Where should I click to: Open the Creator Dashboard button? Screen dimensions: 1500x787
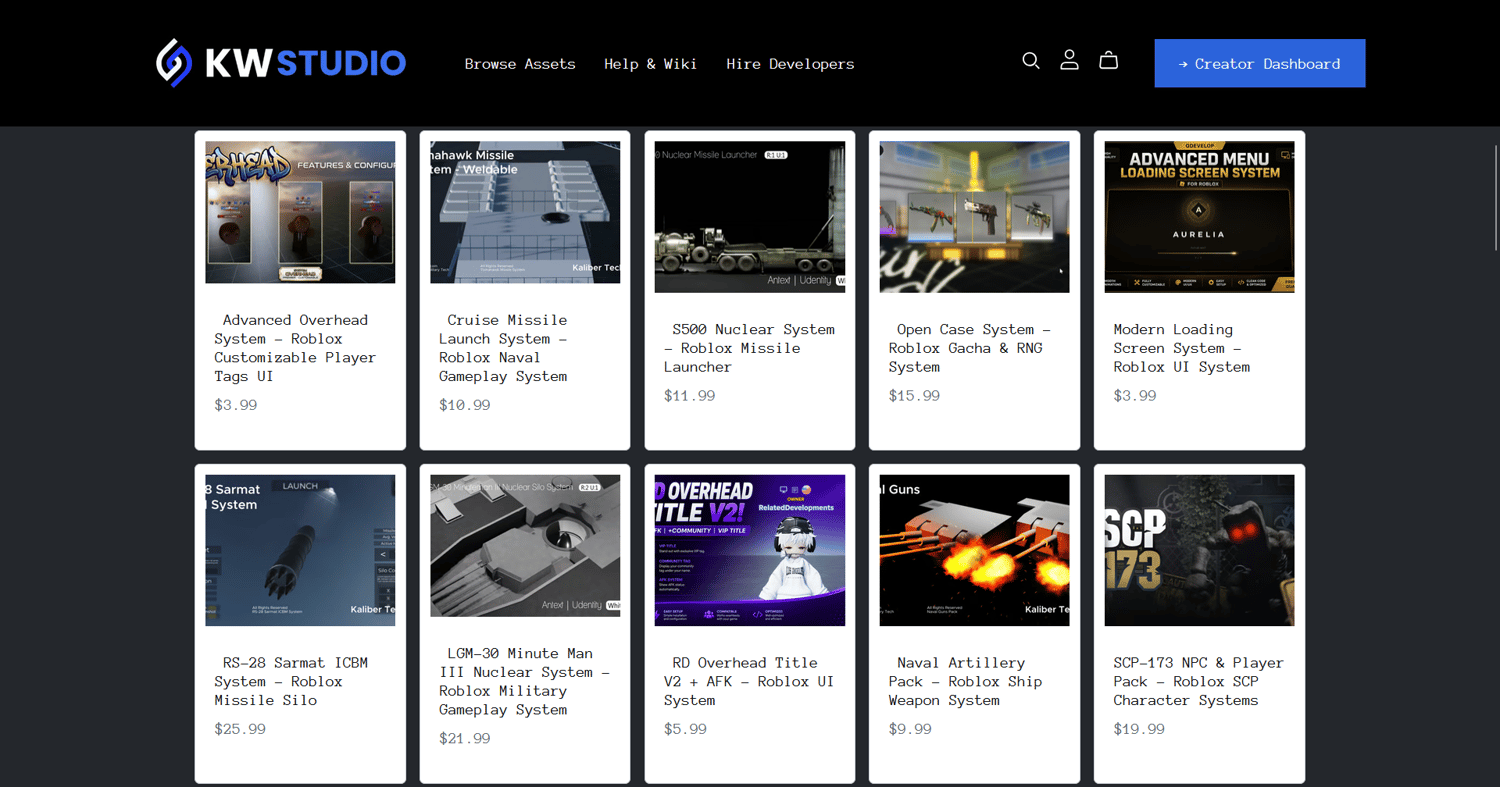1260,63
